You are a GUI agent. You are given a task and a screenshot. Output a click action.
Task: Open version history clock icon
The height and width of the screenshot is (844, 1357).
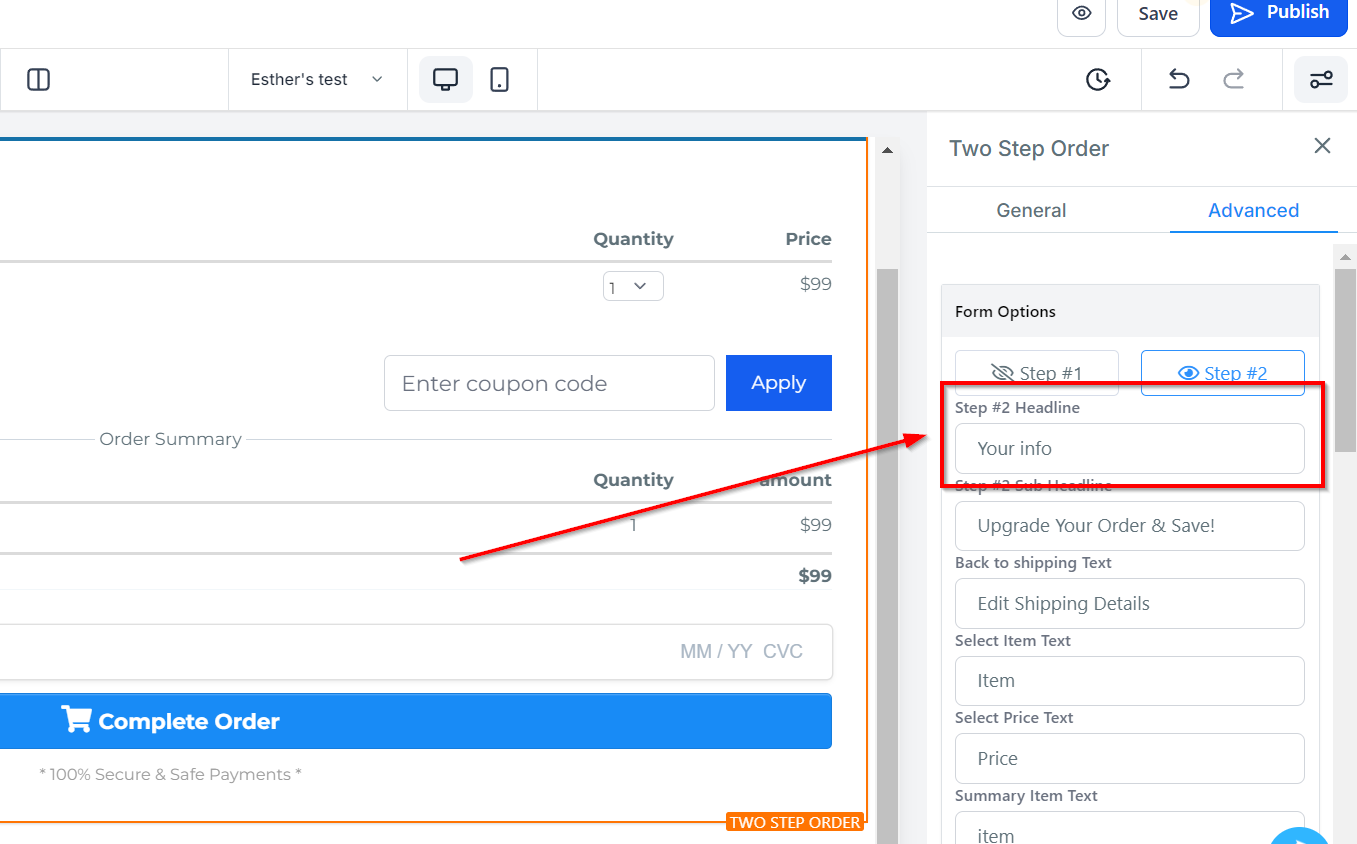tap(1098, 80)
